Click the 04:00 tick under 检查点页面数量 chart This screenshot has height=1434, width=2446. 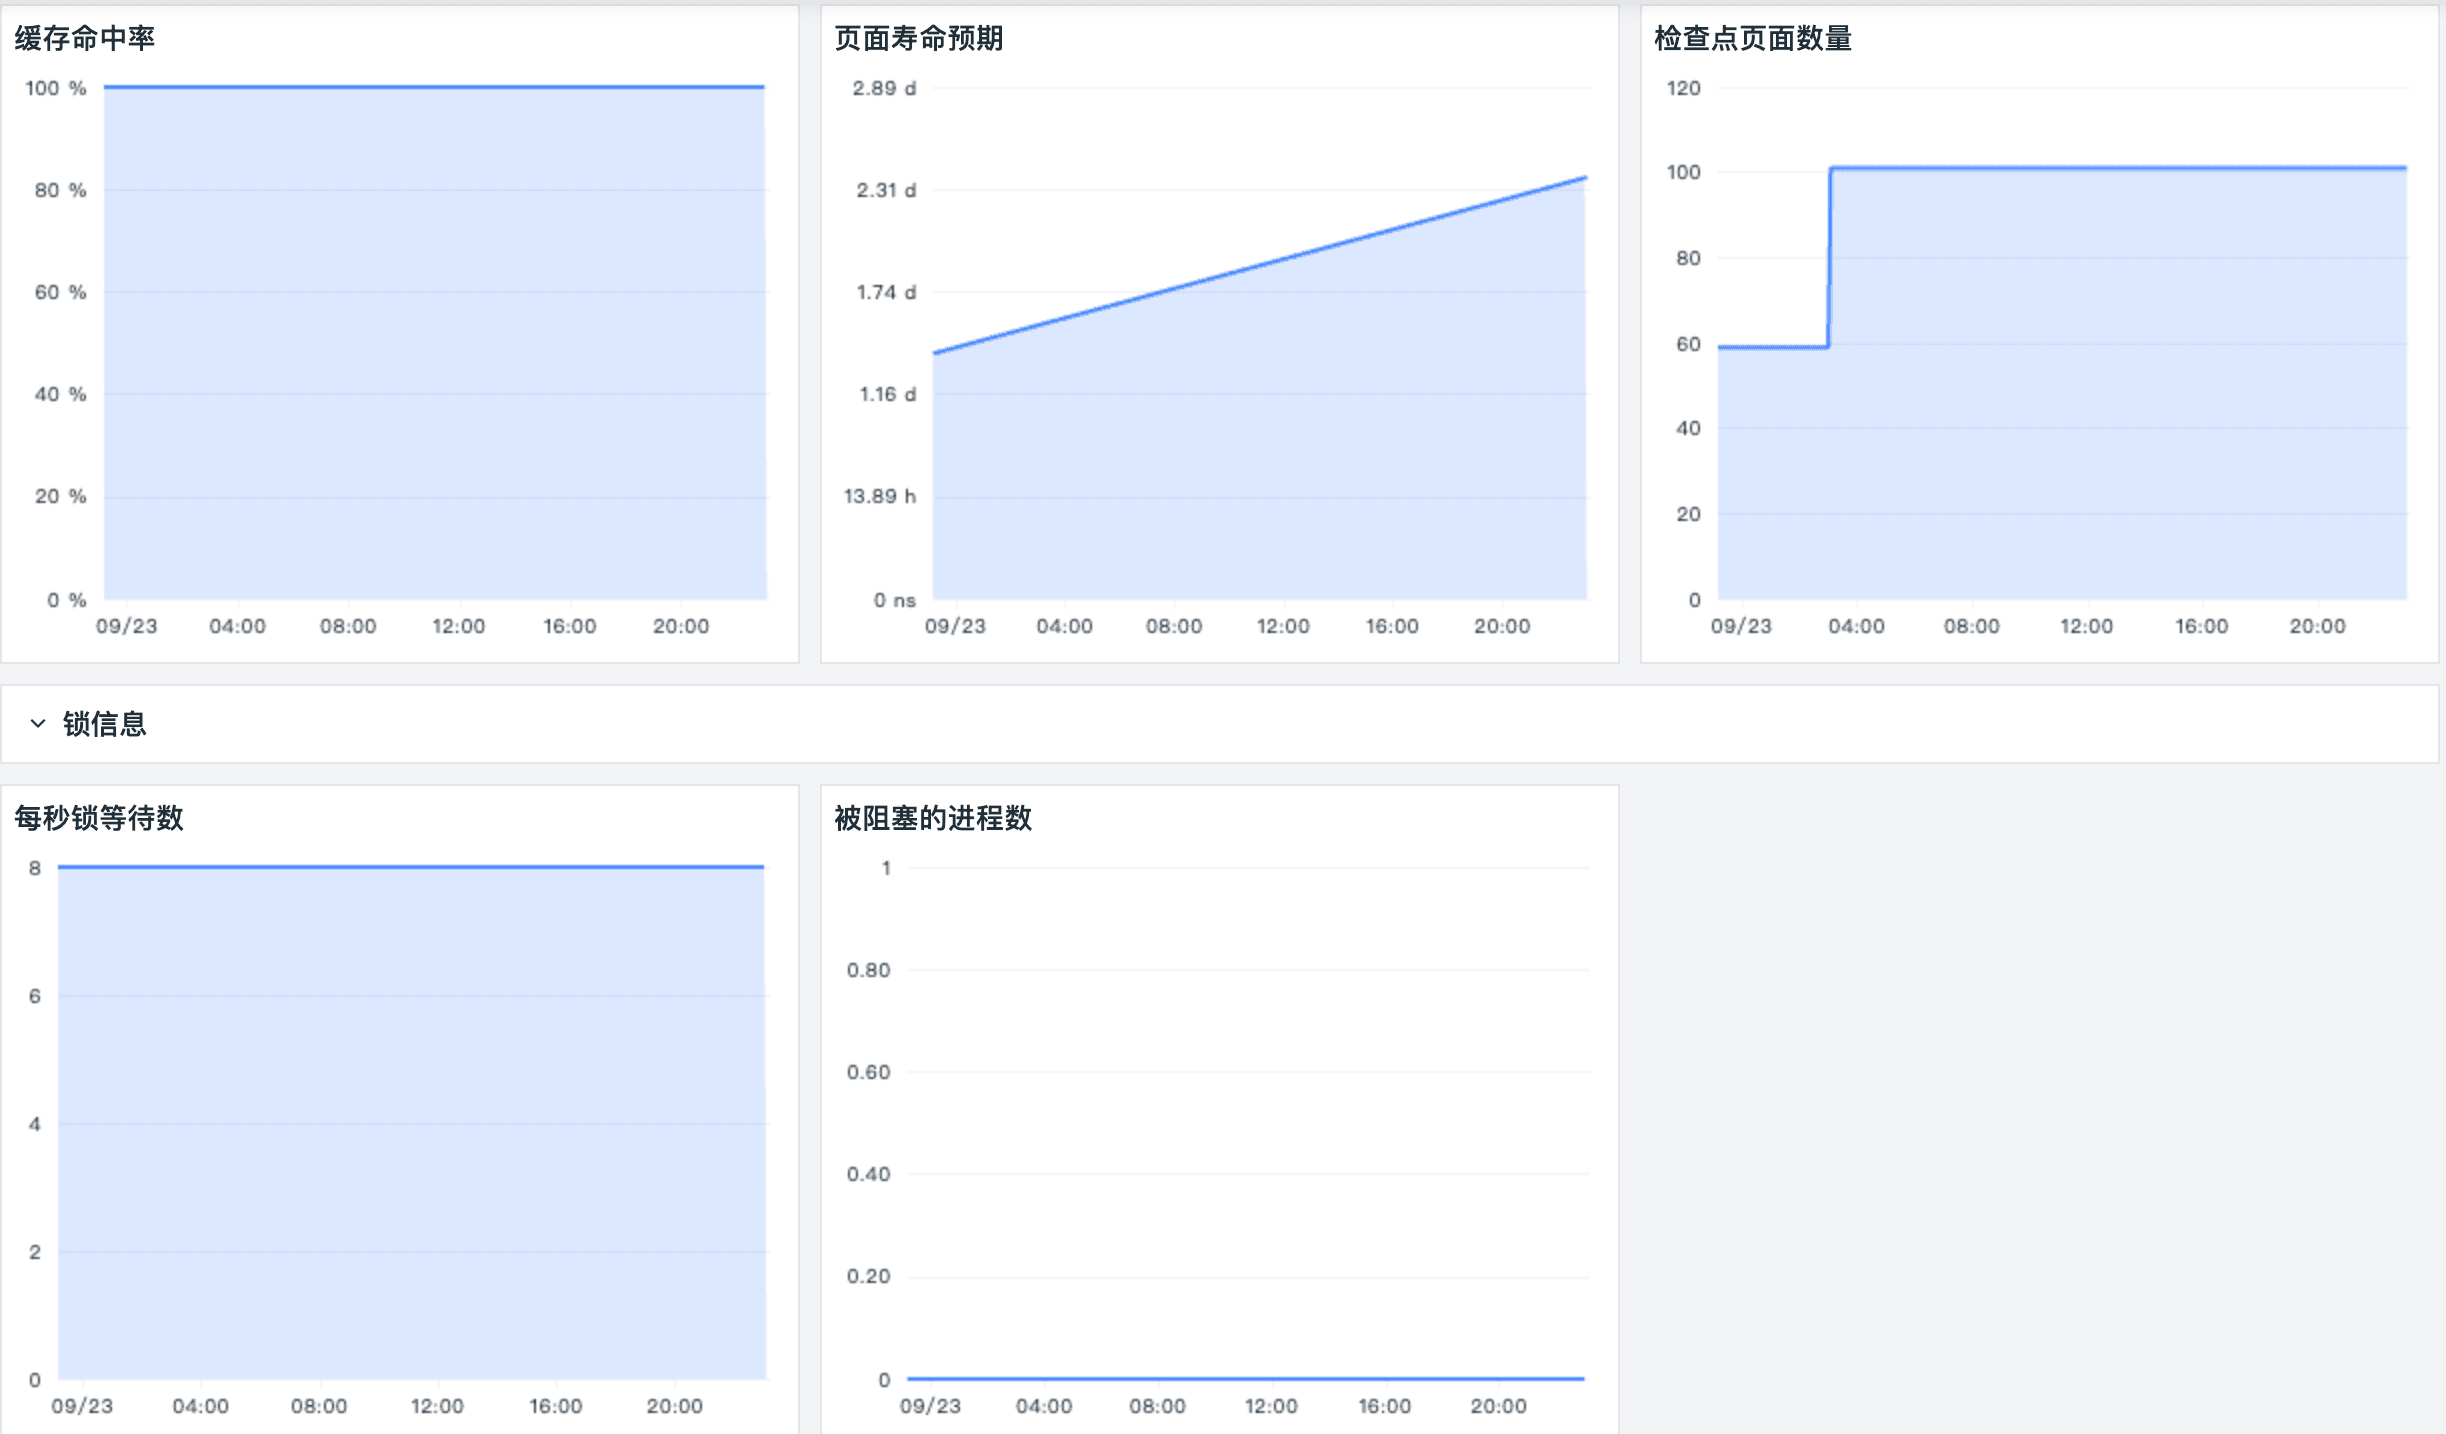click(x=1856, y=626)
